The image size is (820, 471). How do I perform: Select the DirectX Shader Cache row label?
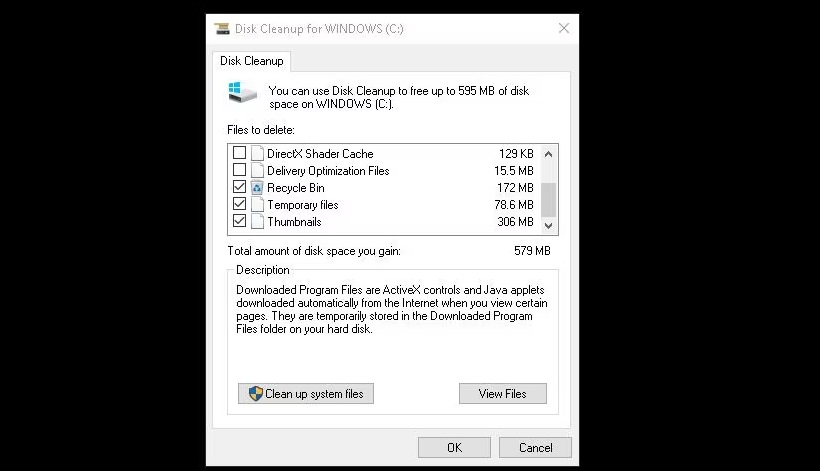click(x=320, y=154)
